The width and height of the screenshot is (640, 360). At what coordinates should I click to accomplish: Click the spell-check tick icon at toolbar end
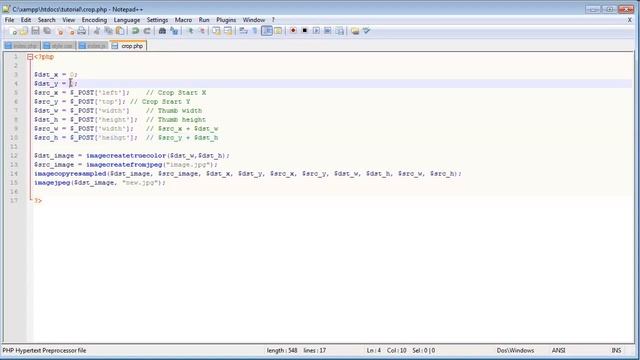pos(367,31)
